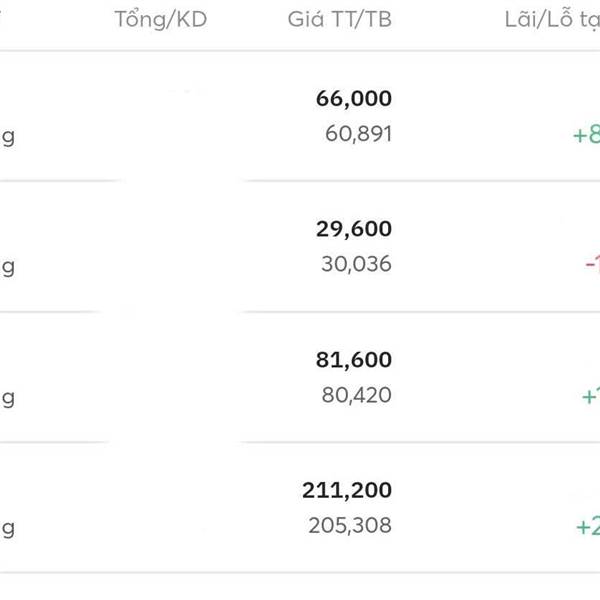Click the Tổng/KD column header
This screenshot has width=600, height=600.
[160, 19]
